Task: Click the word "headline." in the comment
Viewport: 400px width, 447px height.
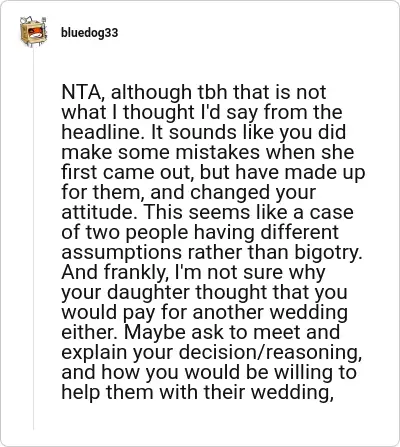Action: tap(104, 132)
